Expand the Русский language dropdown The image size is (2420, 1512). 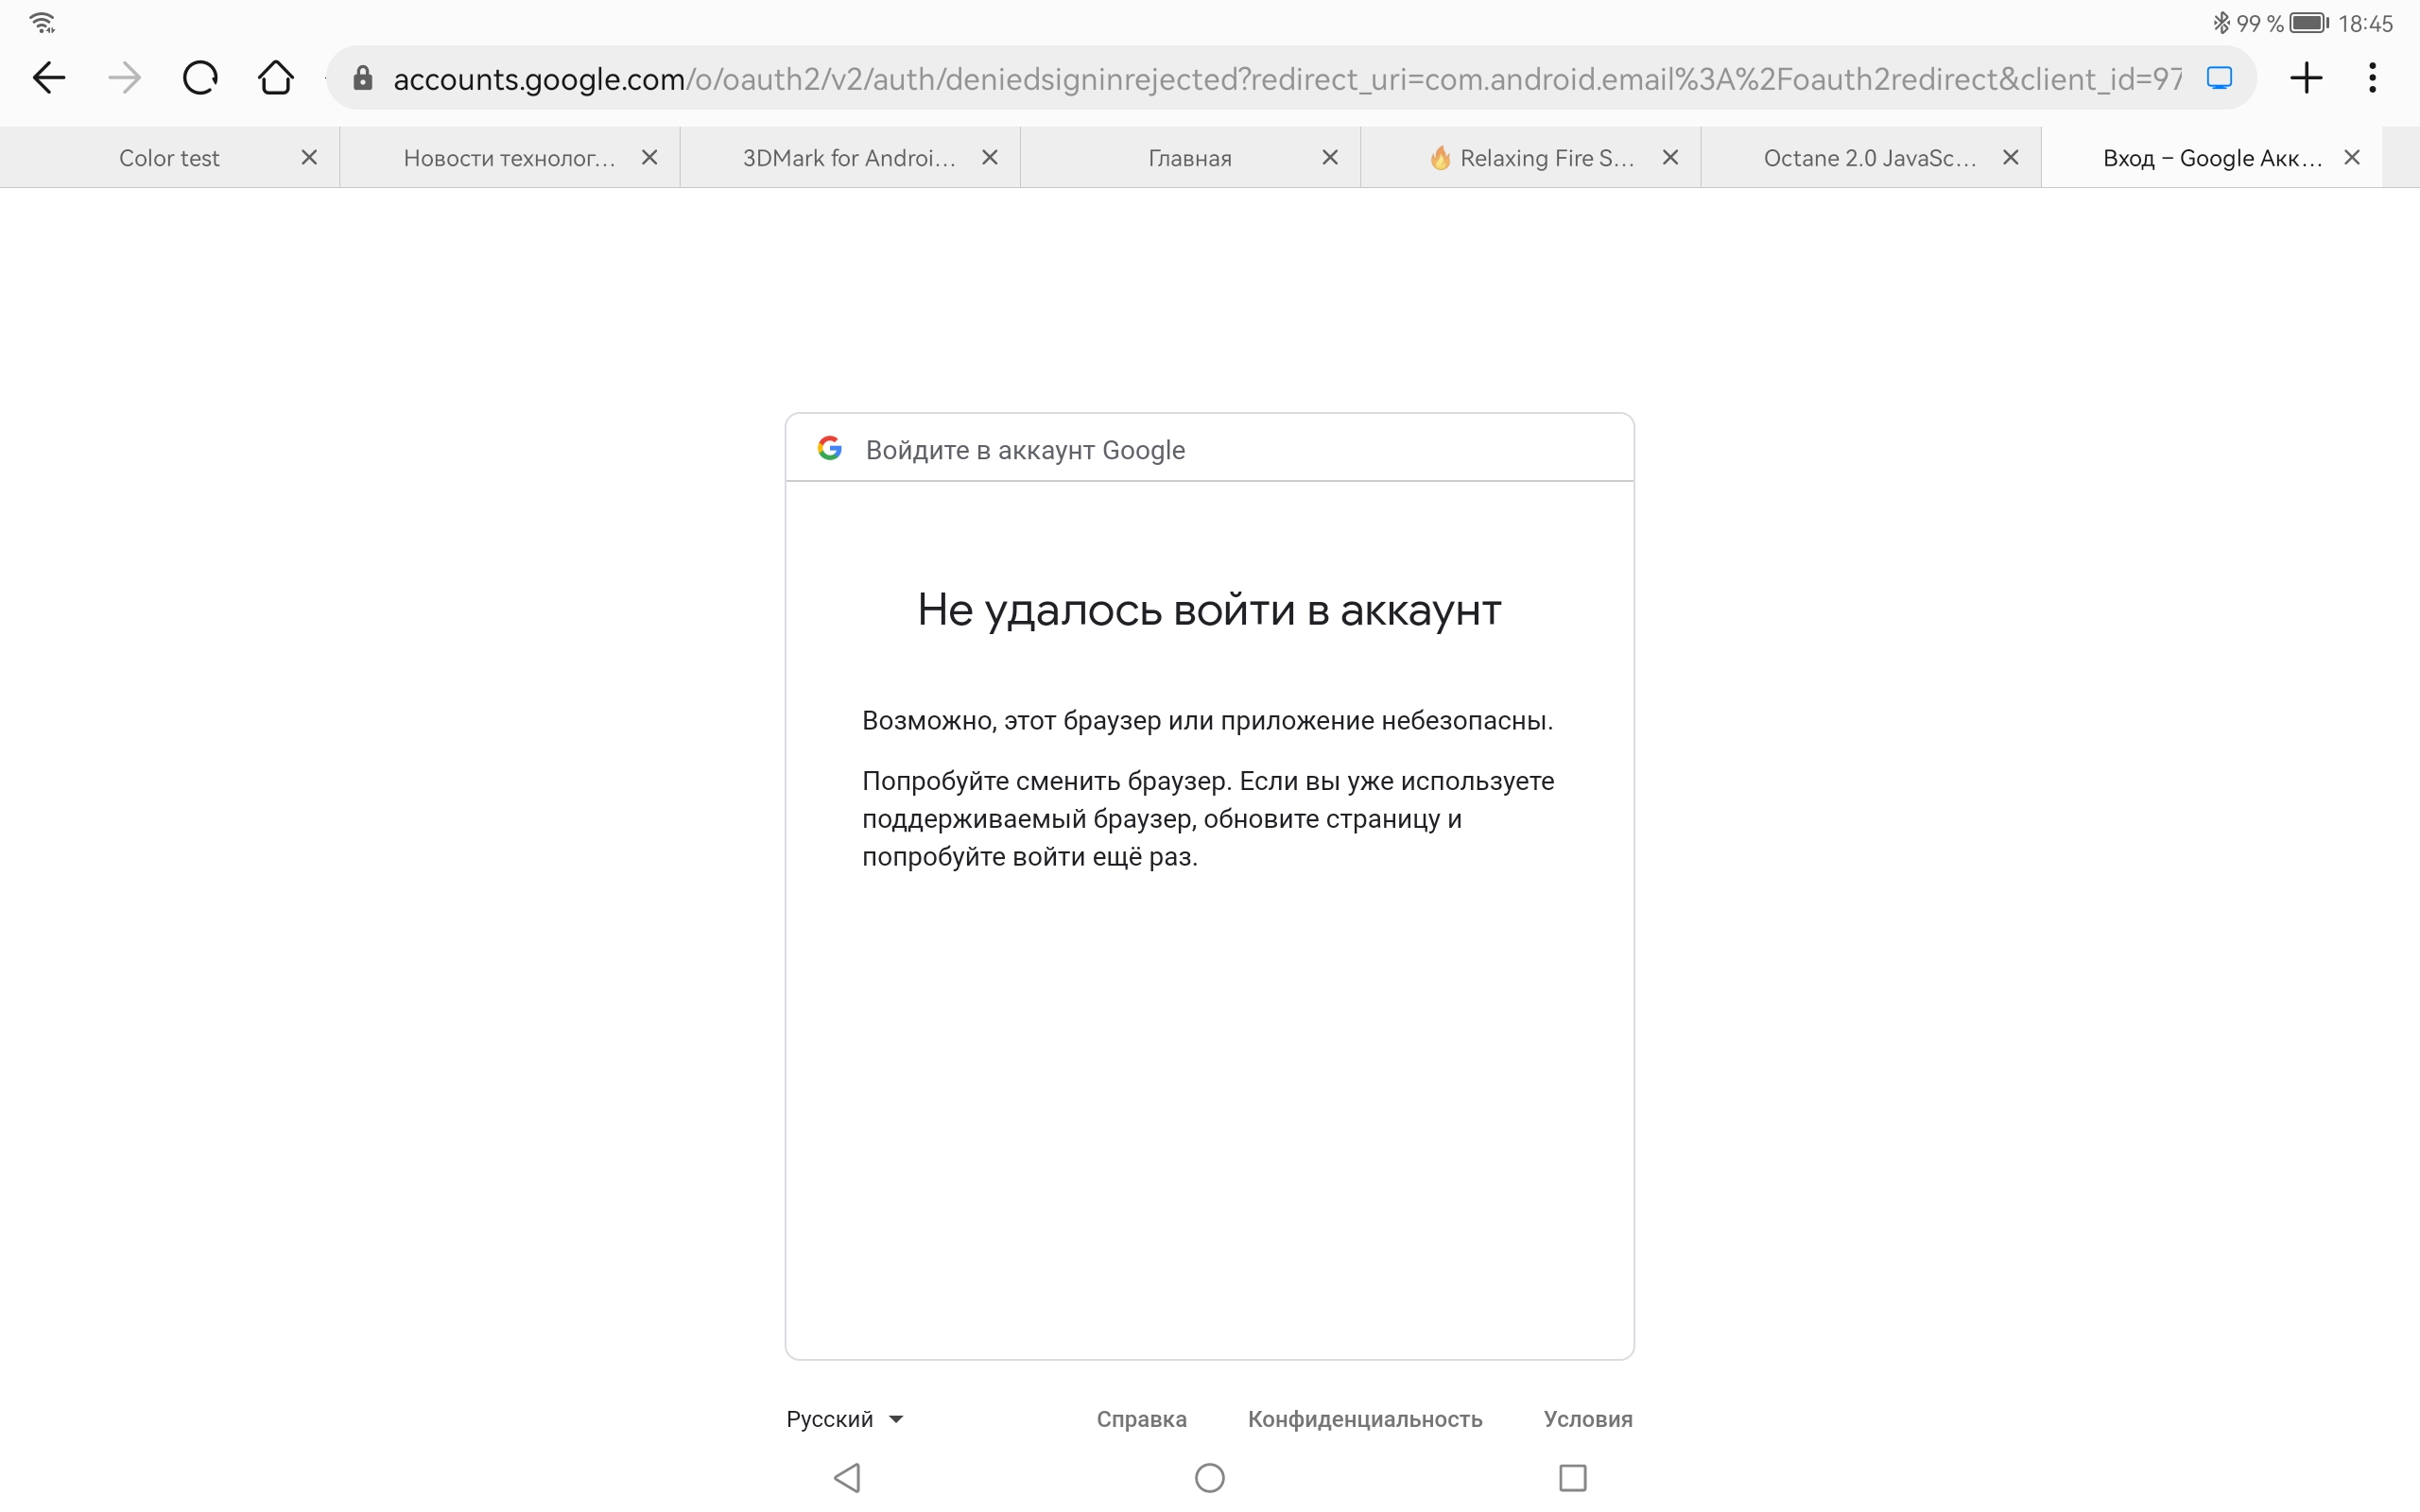coord(845,1419)
